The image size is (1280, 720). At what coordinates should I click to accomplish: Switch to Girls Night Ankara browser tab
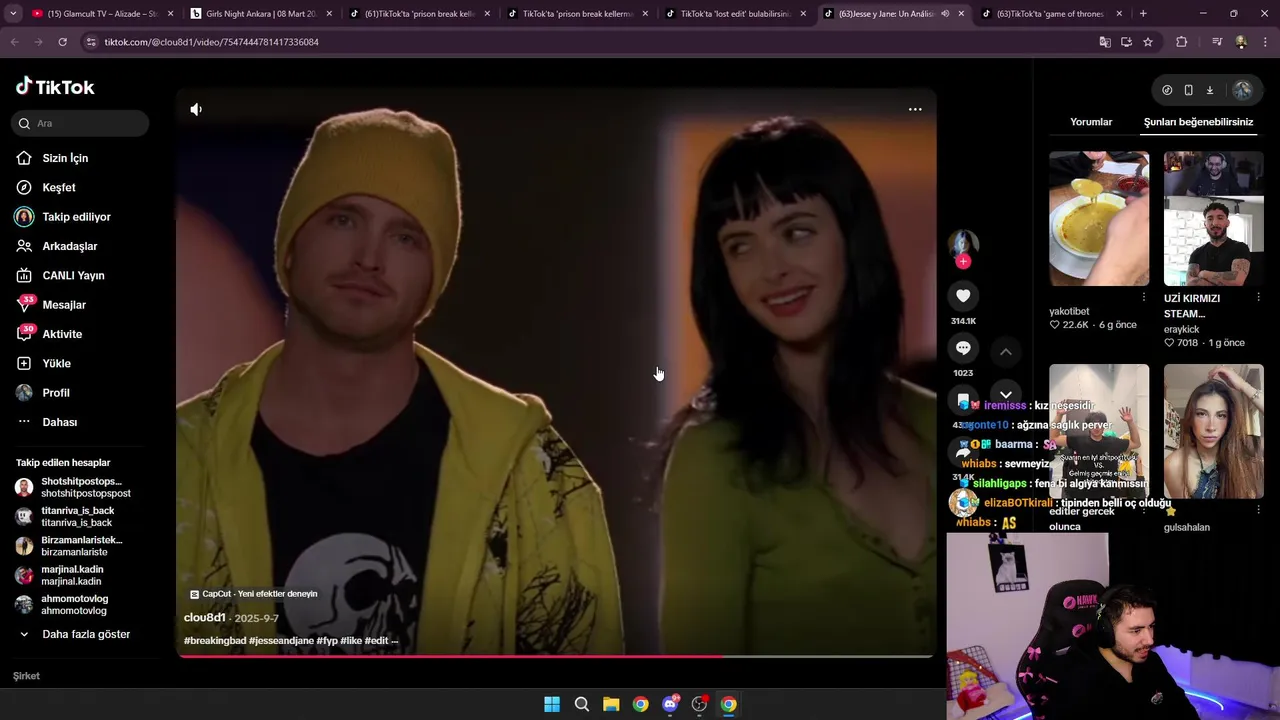tap(260, 14)
